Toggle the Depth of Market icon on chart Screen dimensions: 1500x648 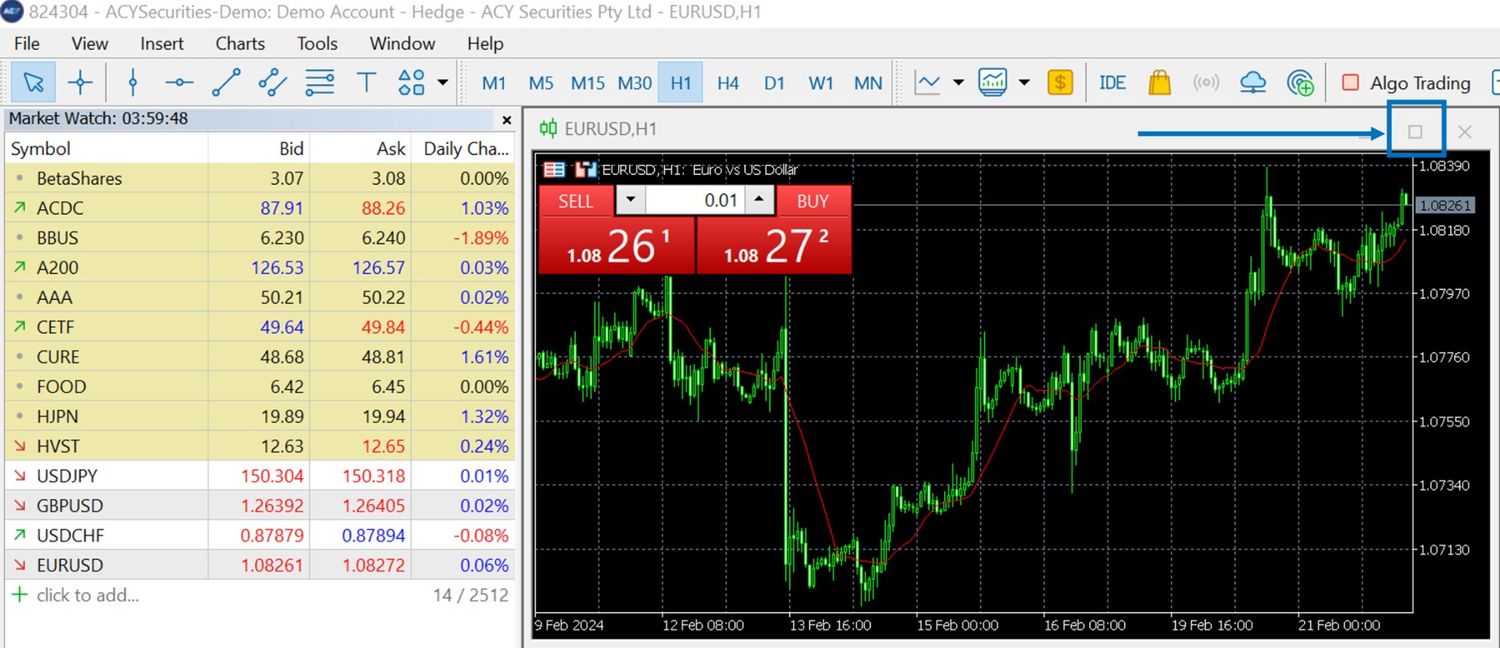[x=553, y=170]
